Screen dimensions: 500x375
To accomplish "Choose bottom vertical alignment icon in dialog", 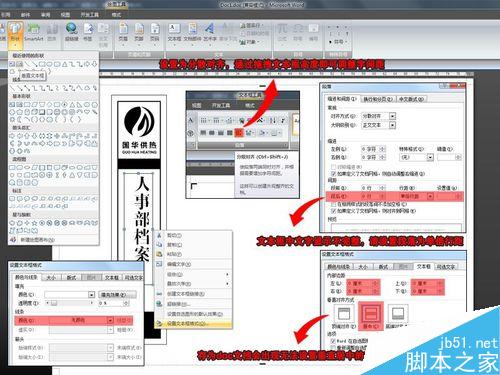I will 398,315.
